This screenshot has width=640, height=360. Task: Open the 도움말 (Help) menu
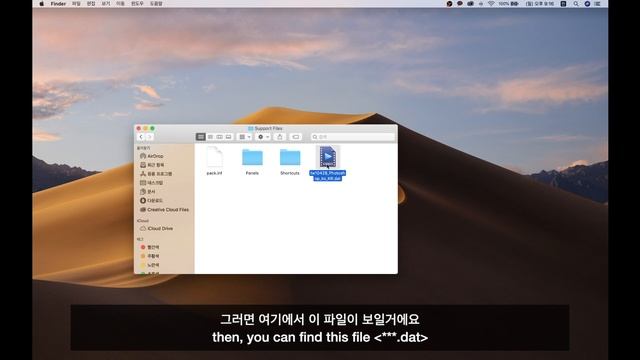156,4
